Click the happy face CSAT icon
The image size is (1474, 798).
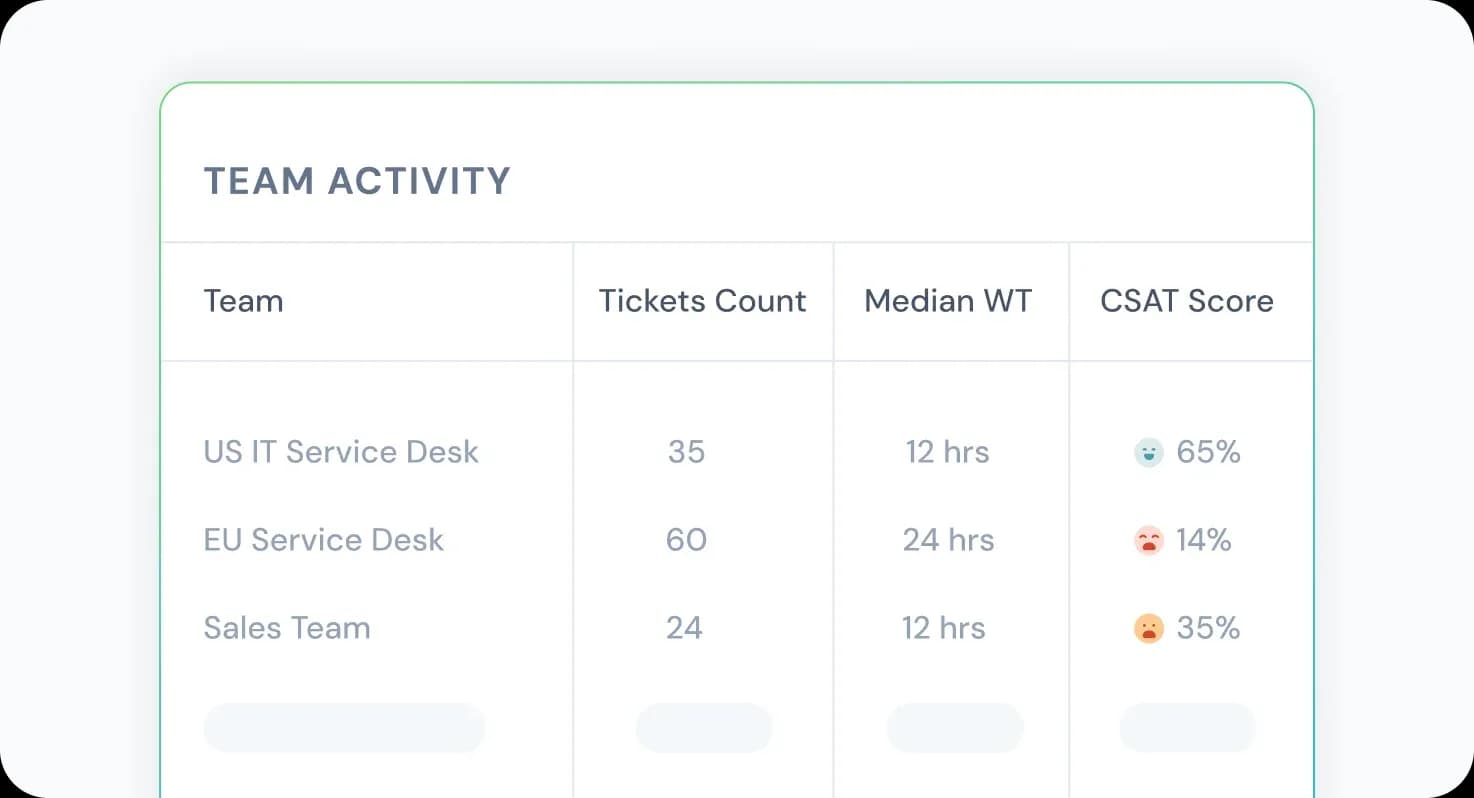(x=1149, y=453)
